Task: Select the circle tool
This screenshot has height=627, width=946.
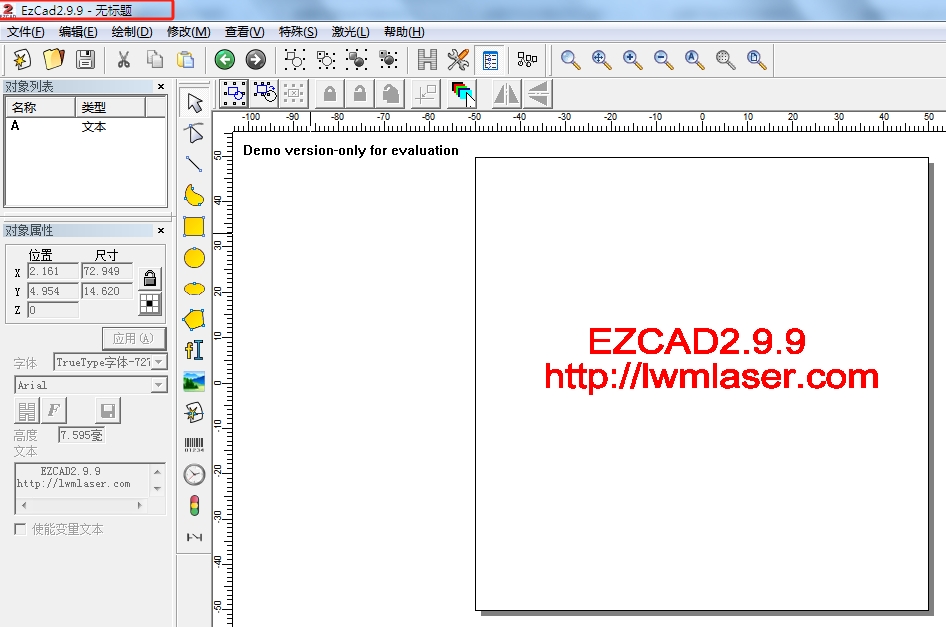Action: [194, 258]
